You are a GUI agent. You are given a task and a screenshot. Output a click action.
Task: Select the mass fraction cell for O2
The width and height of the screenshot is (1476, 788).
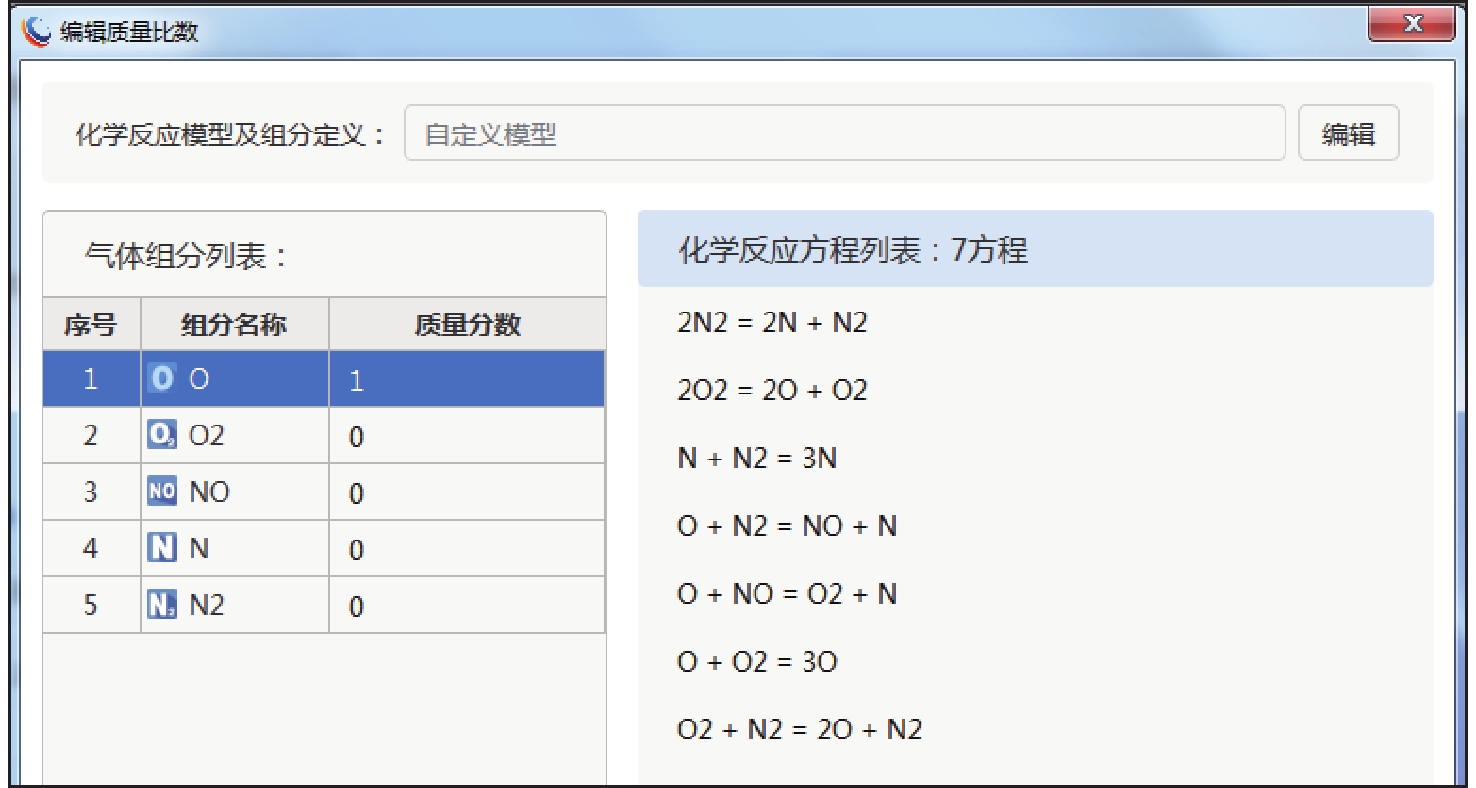pyautogui.click(x=466, y=436)
